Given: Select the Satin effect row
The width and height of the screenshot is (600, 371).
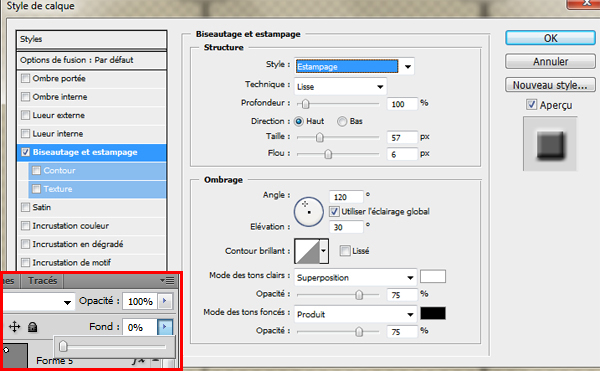Looking at the screenshot, I should click(92, 207).
